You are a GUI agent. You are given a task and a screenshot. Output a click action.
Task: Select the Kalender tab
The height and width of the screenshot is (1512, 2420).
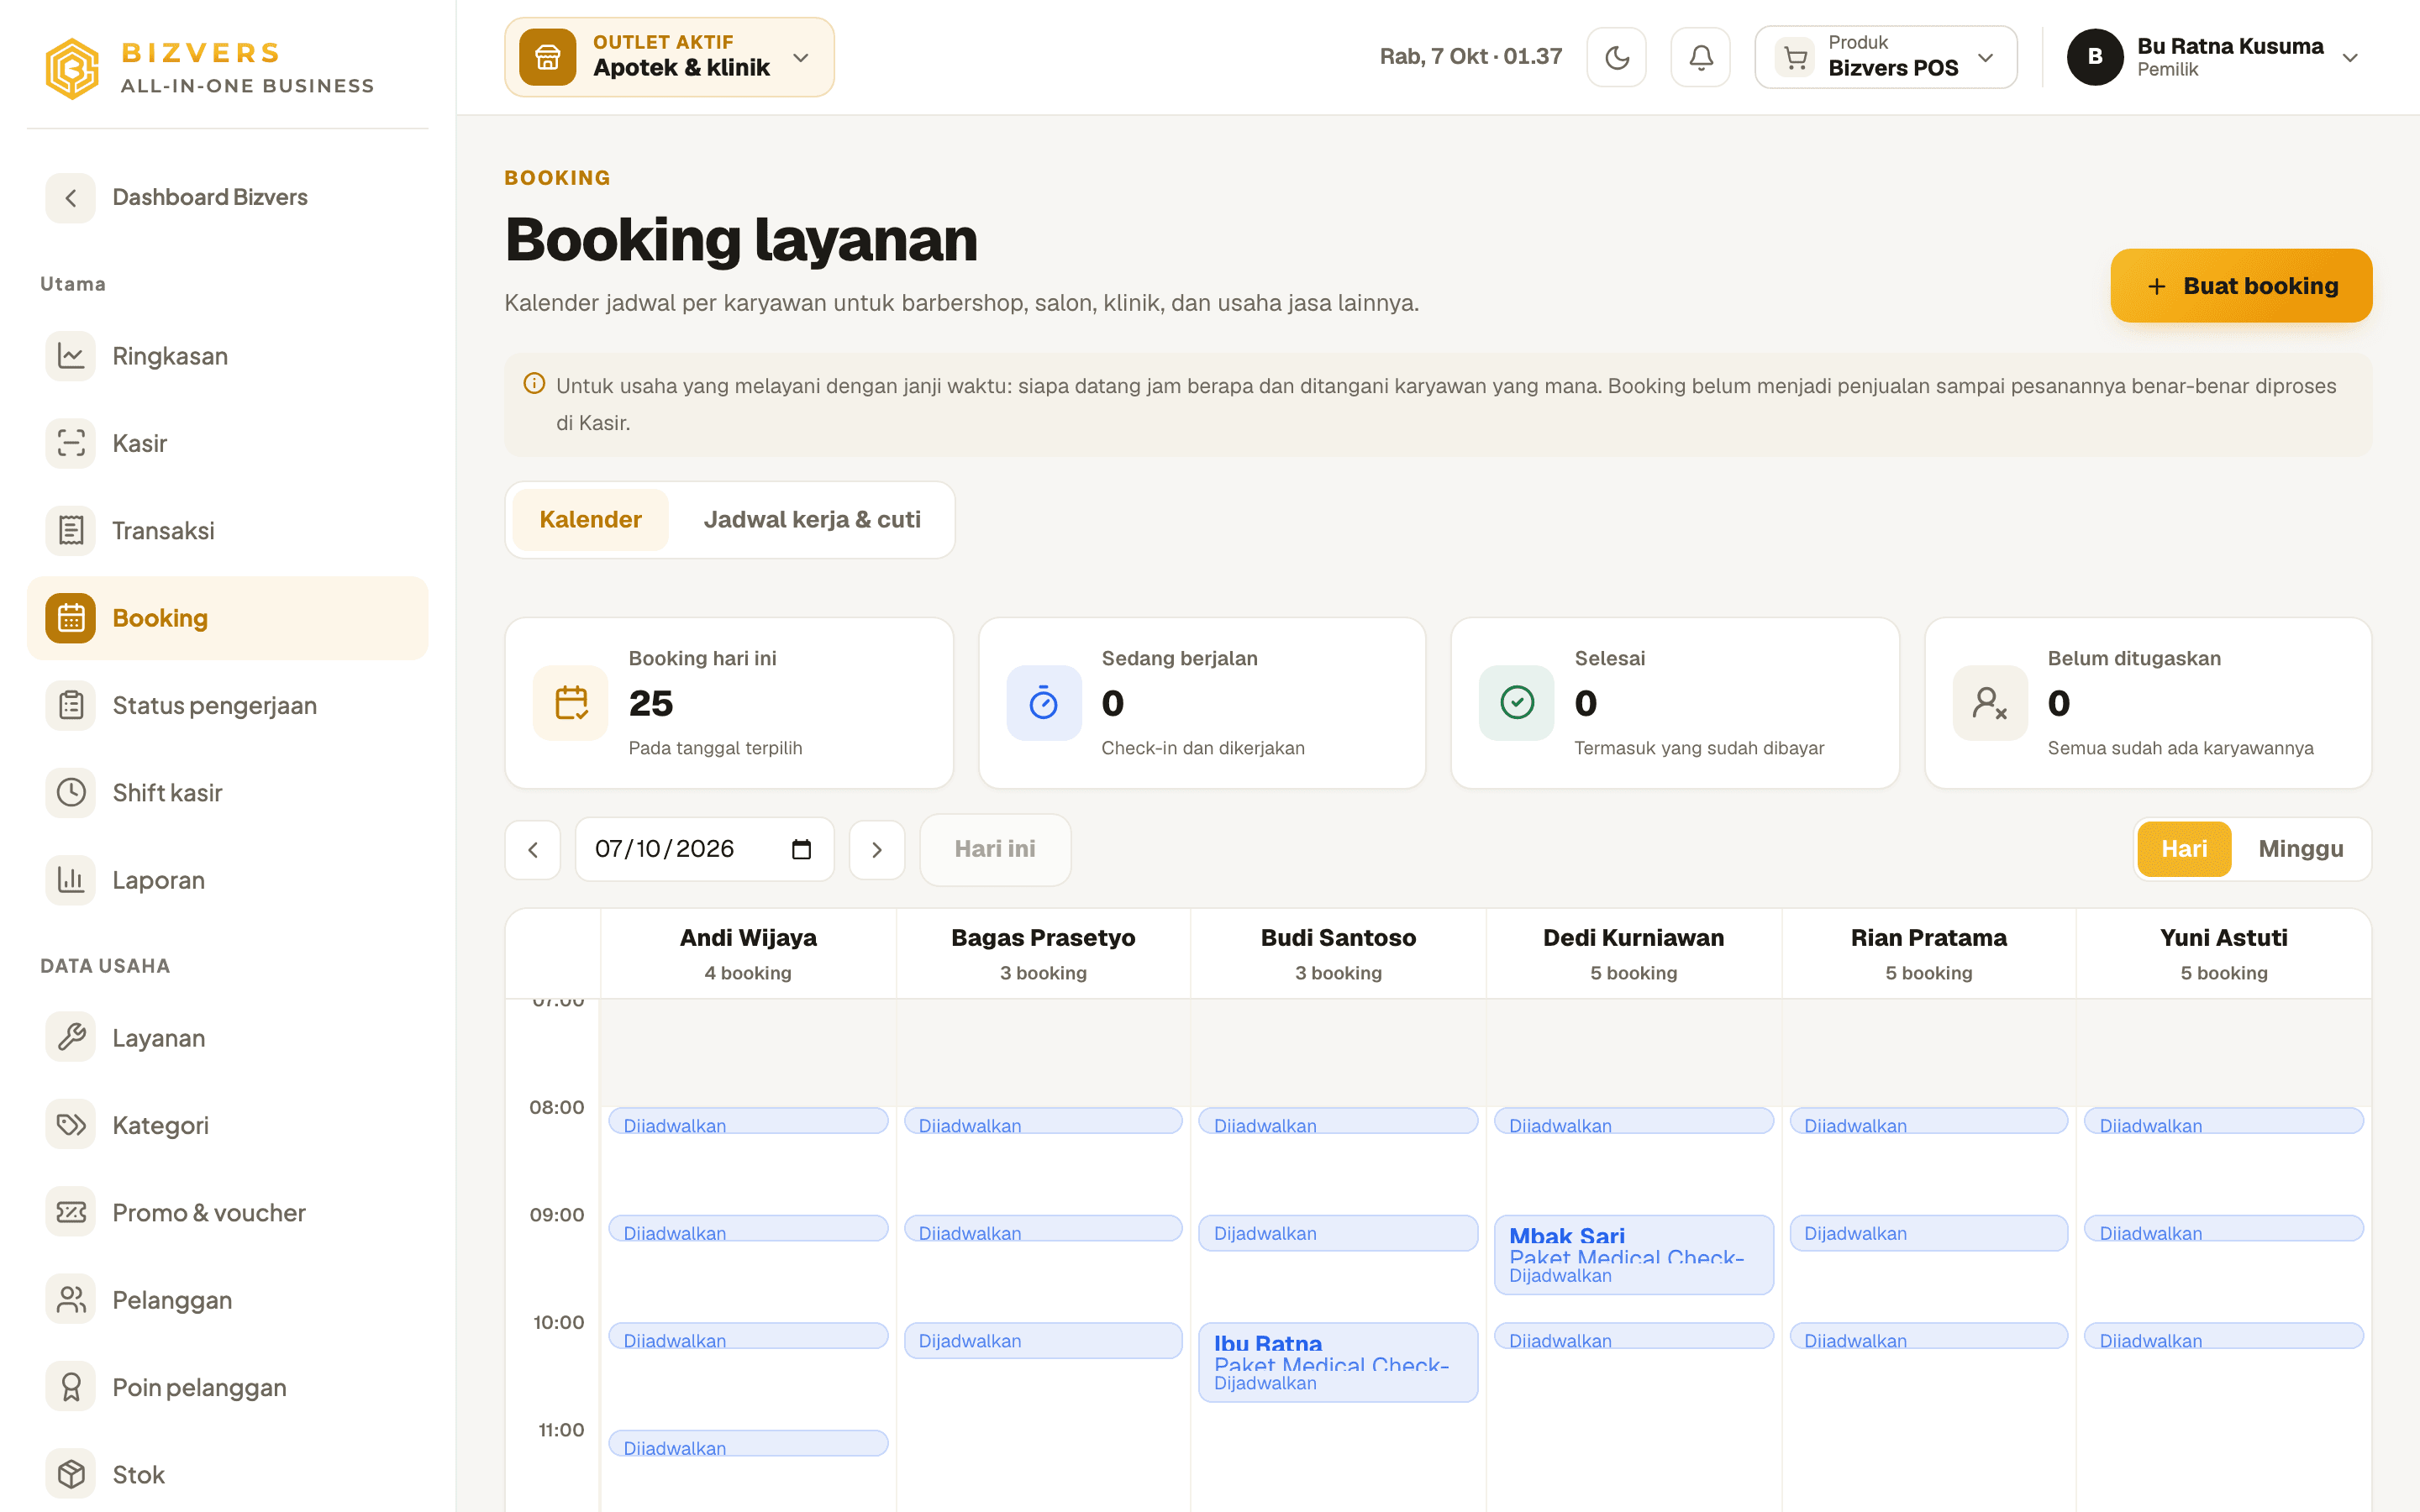[590, 519]
